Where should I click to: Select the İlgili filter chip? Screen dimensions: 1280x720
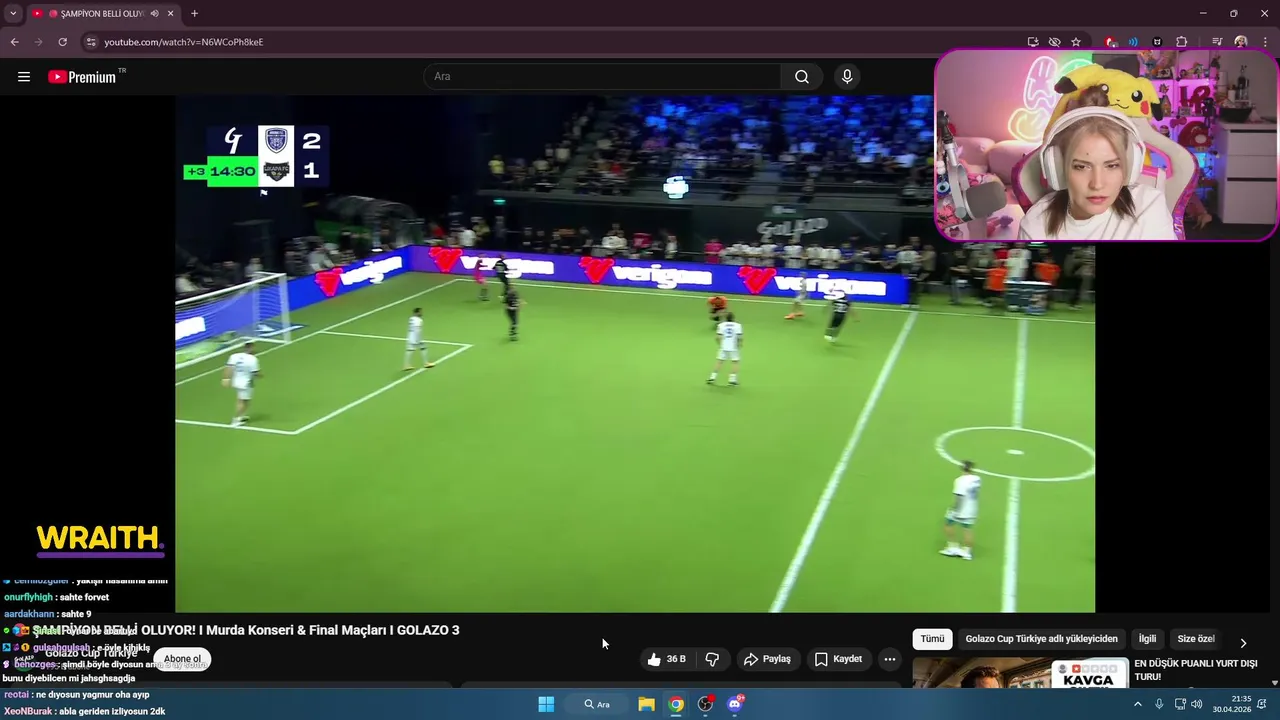[1147, 639]
